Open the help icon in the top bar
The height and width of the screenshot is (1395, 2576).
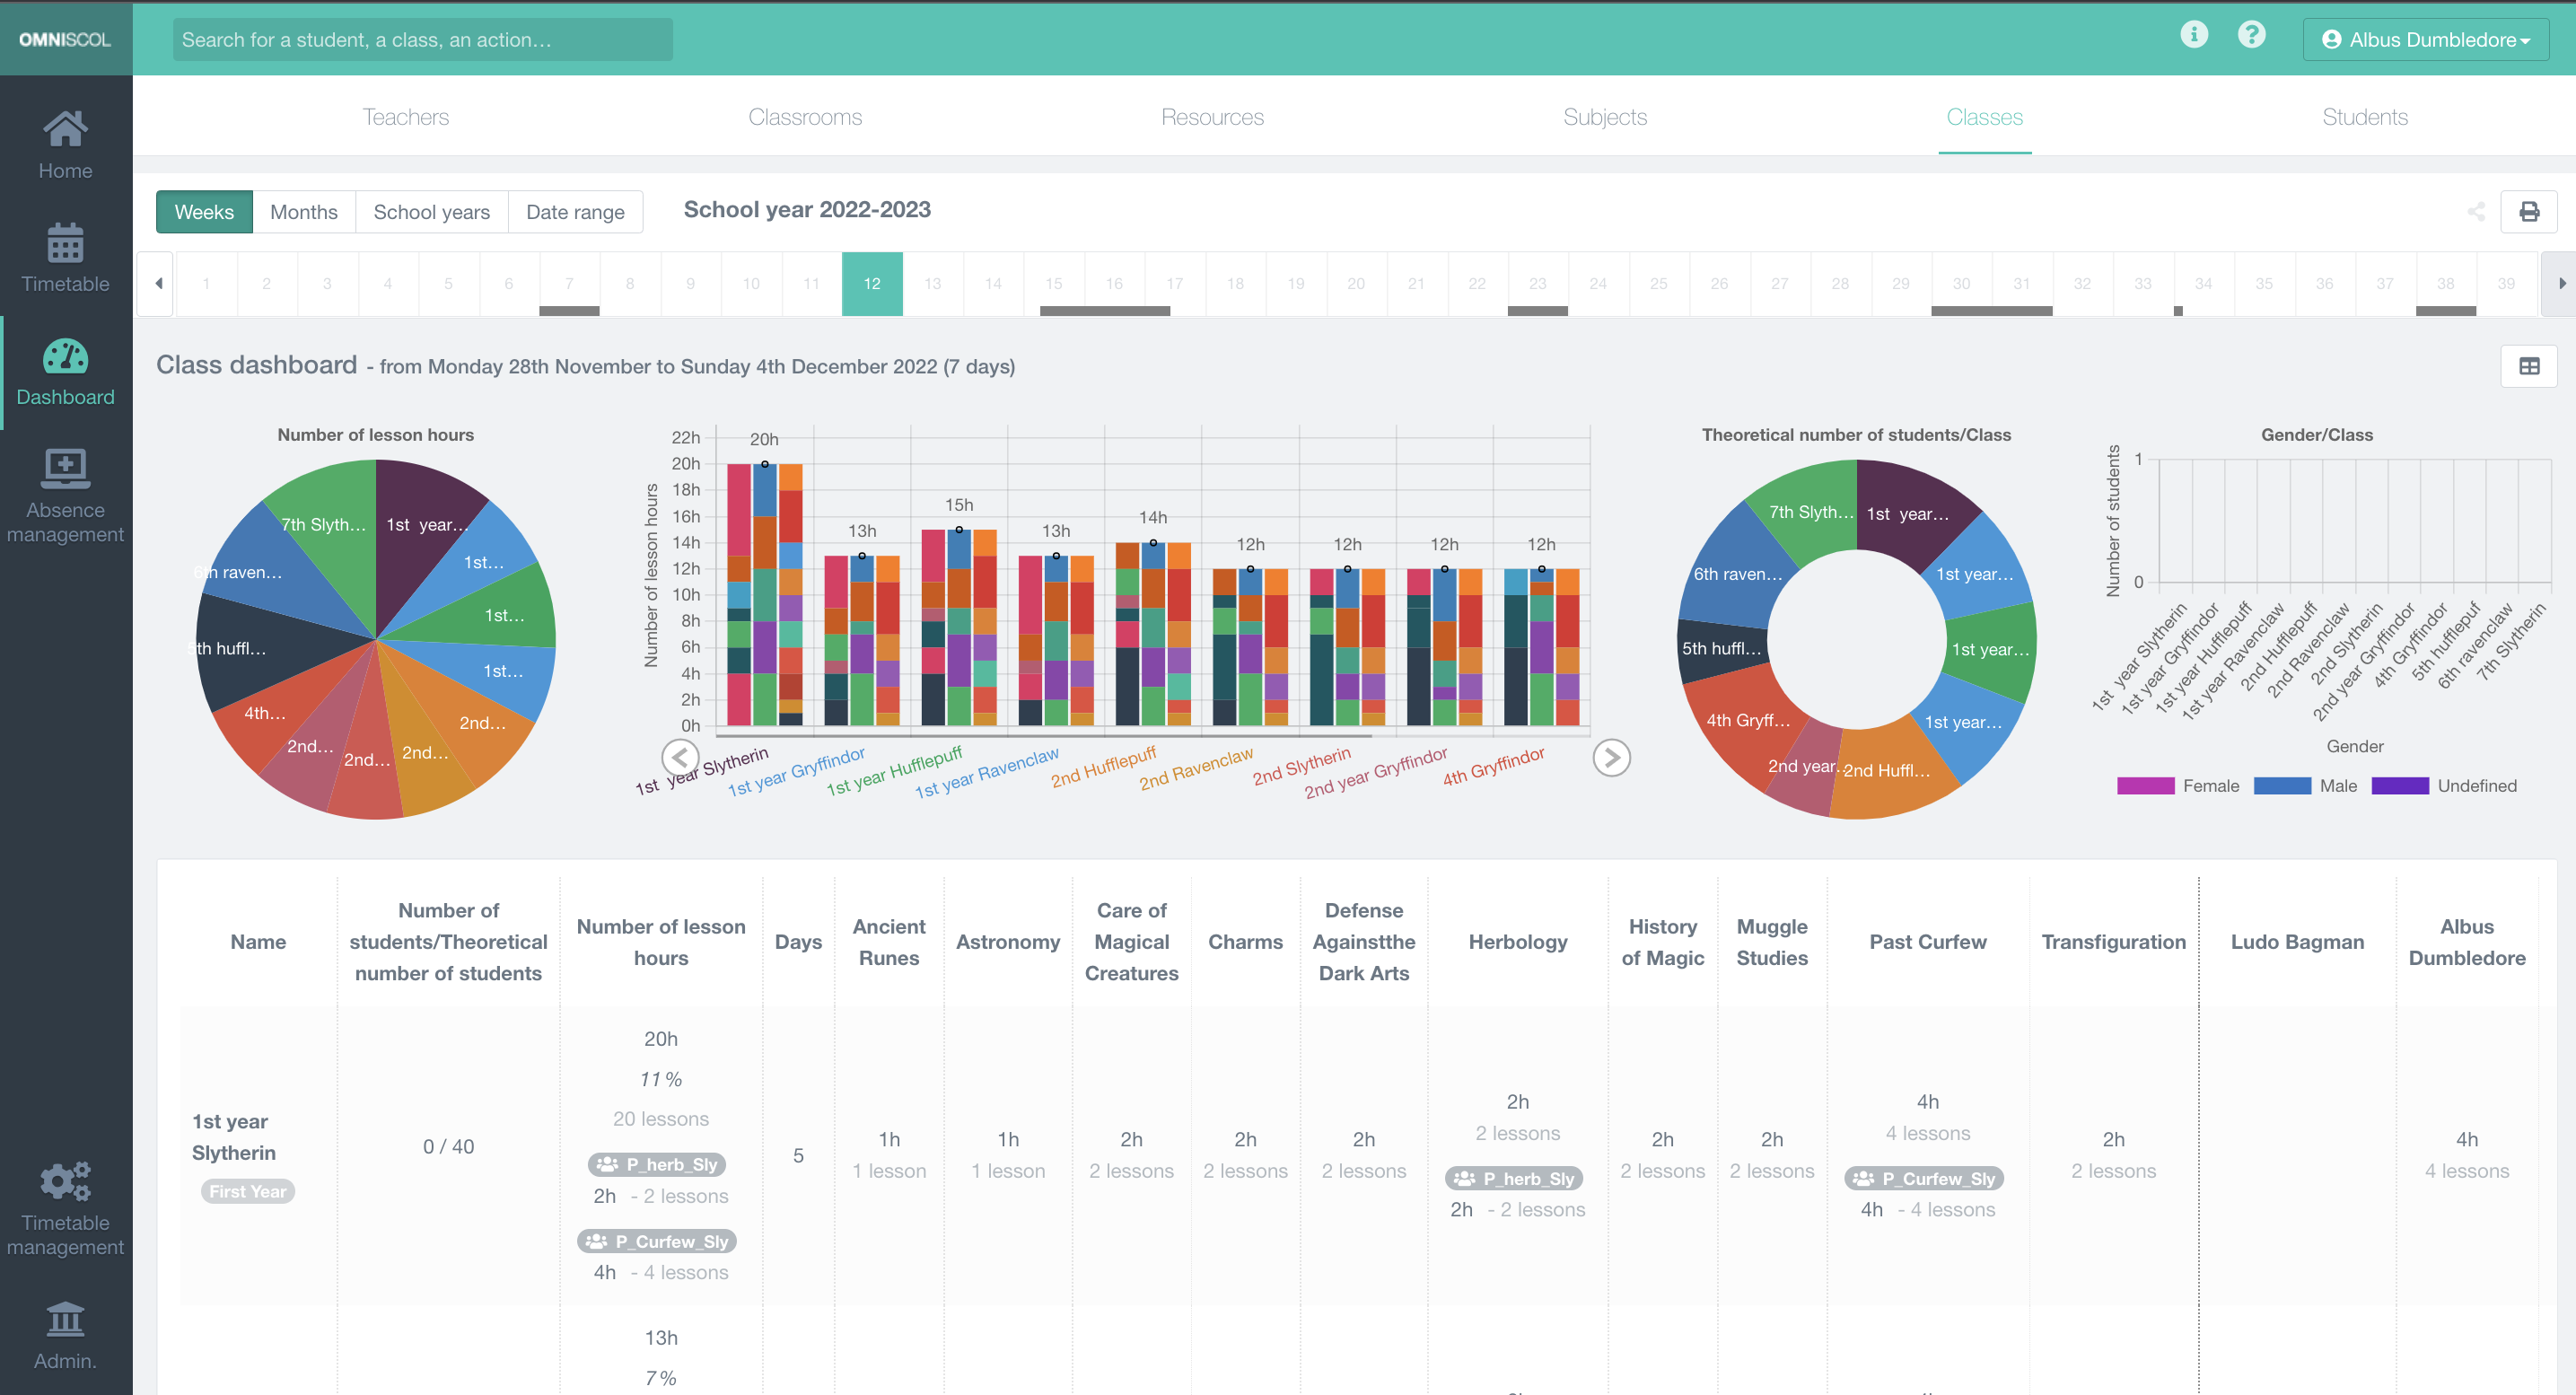click(2251, 34)
